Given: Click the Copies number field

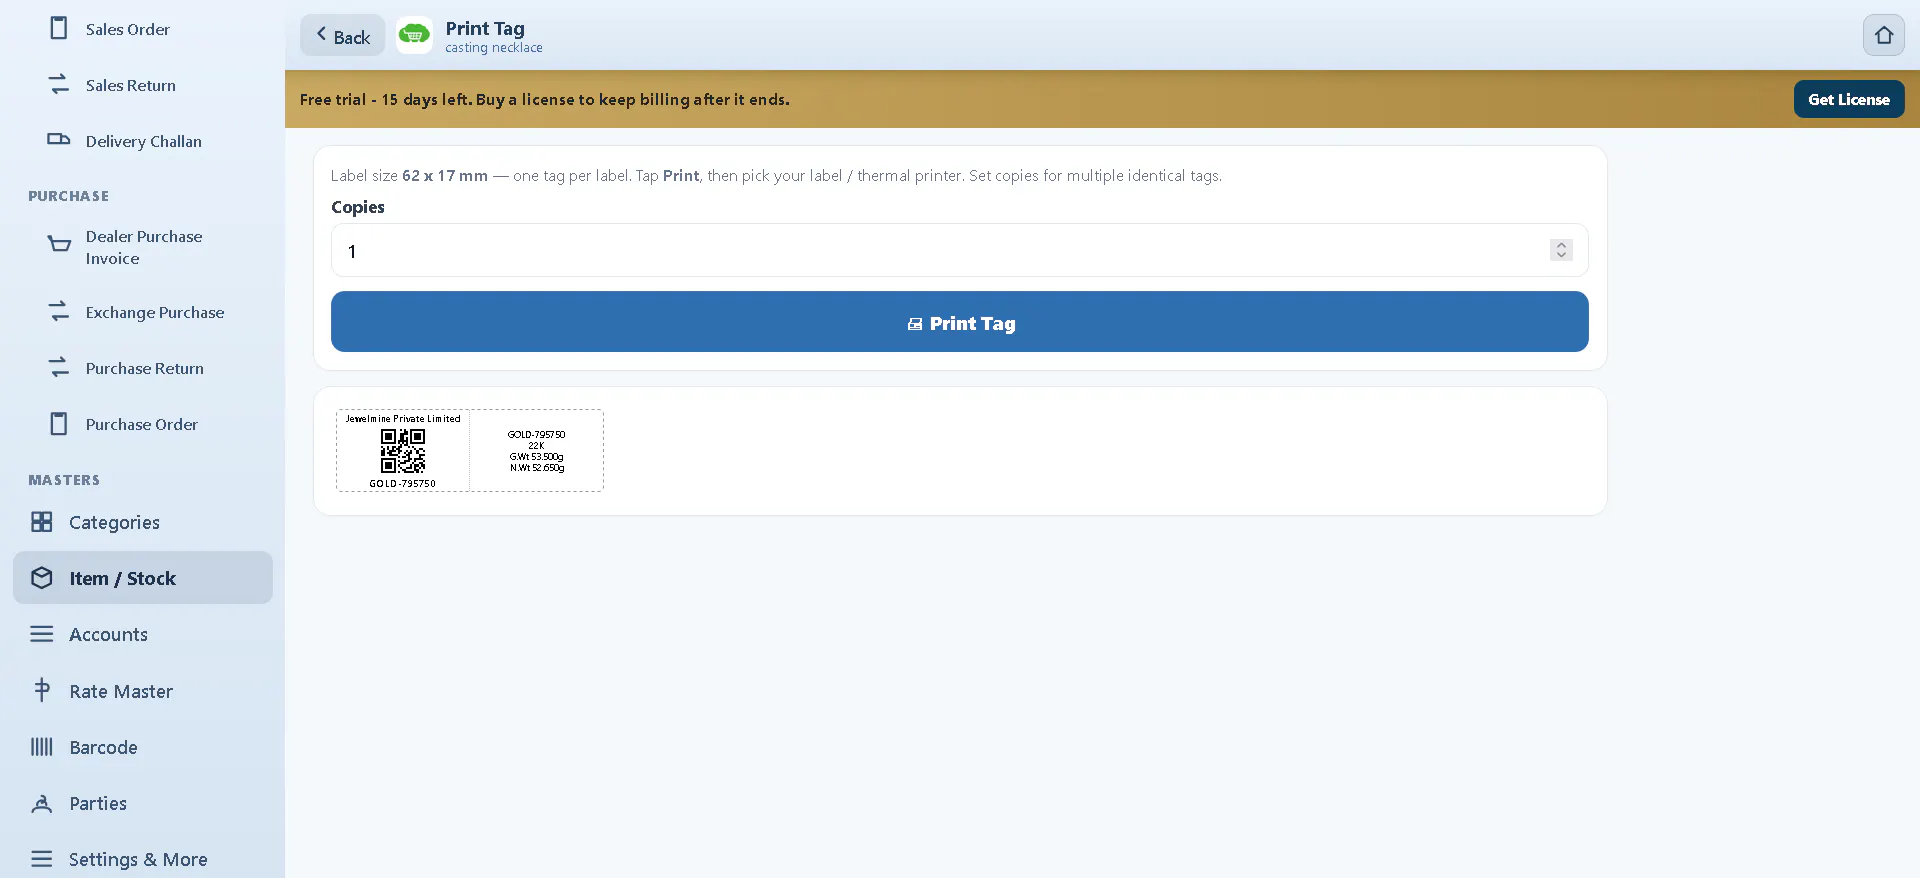Looking at the screenshot, I should click(959, 250).
